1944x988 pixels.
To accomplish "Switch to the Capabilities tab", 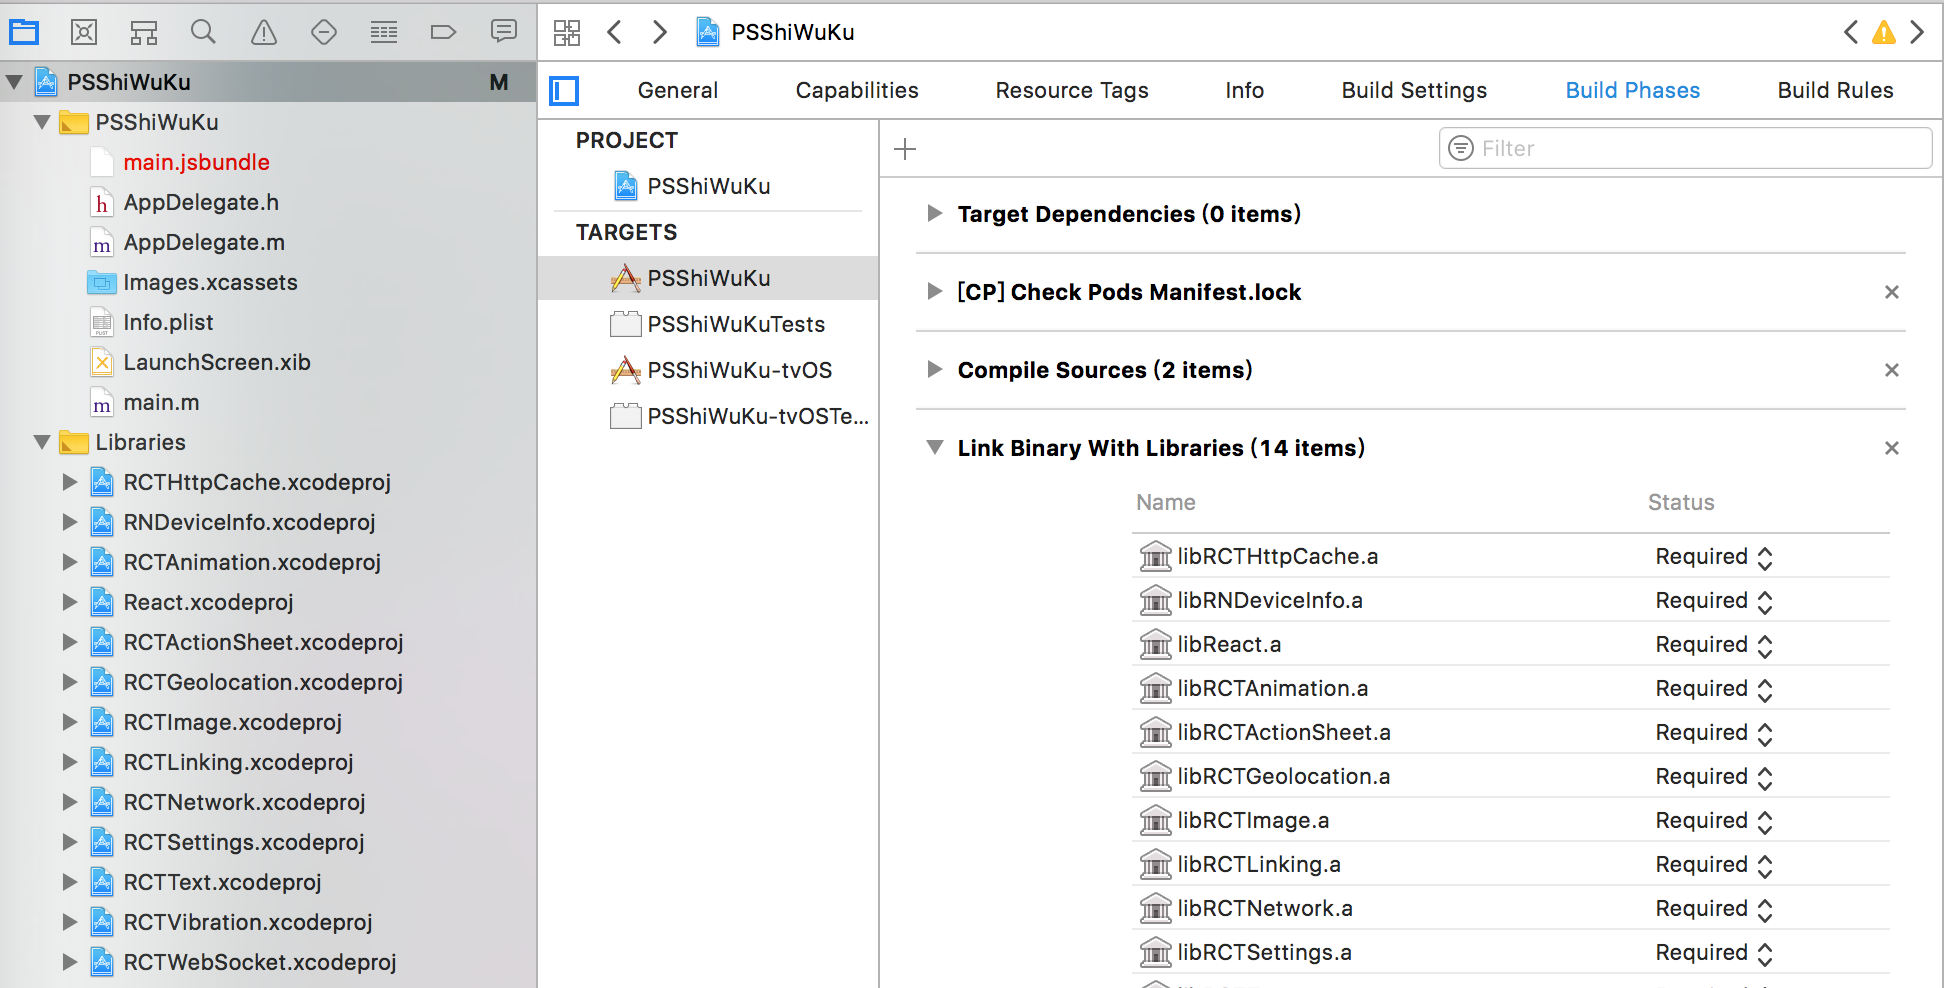I will coord(857,90).
